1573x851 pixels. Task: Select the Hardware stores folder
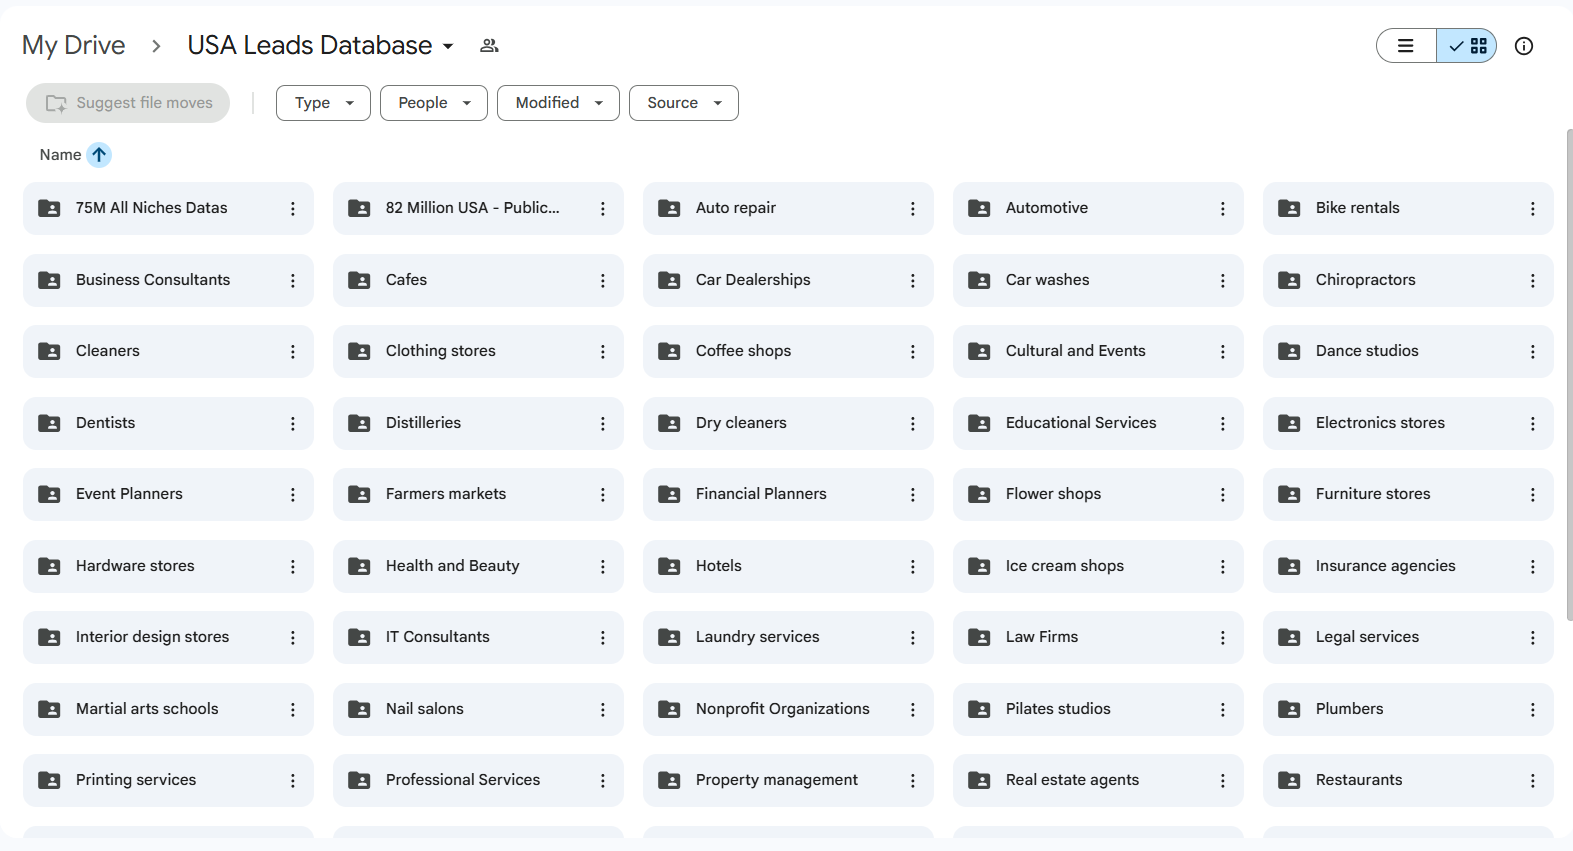(168, 567)
